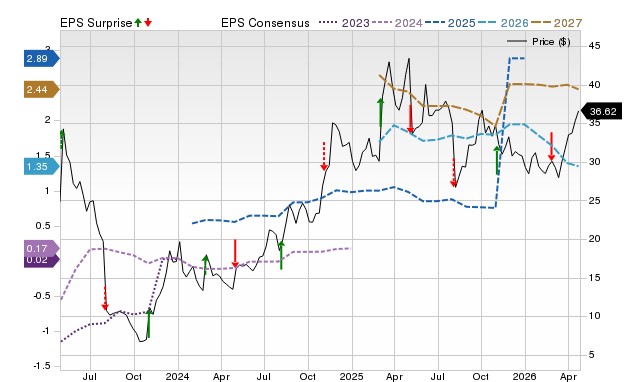Image resolution: width=640 pixels, height=382 pixels.
Task: Click the 45 label on the price axis
Action: point(594,46)
